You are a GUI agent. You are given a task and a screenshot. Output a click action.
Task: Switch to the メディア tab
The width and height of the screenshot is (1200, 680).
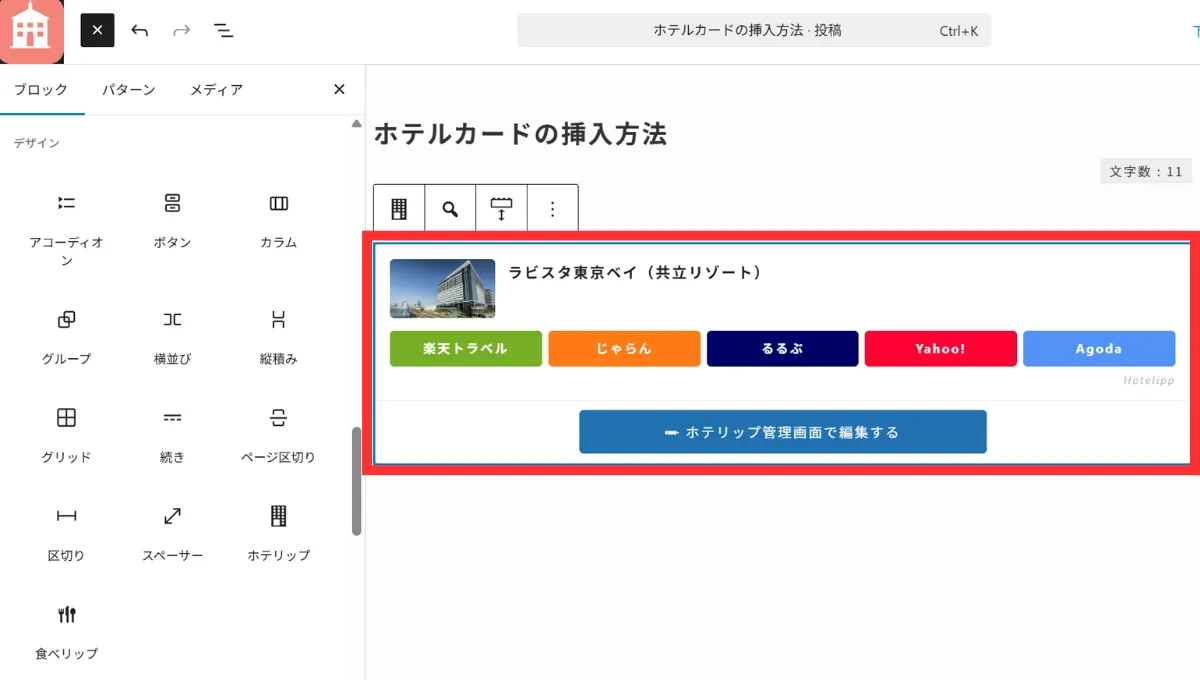(x=216, y=90)
